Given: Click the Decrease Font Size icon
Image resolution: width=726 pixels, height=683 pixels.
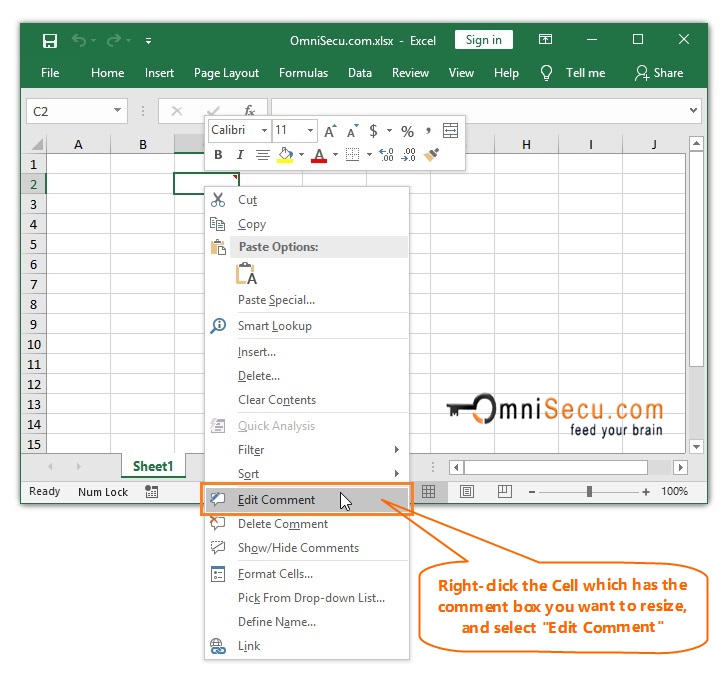Looking at the screenshot, I should pyautogui.click(x=352, y=132).
